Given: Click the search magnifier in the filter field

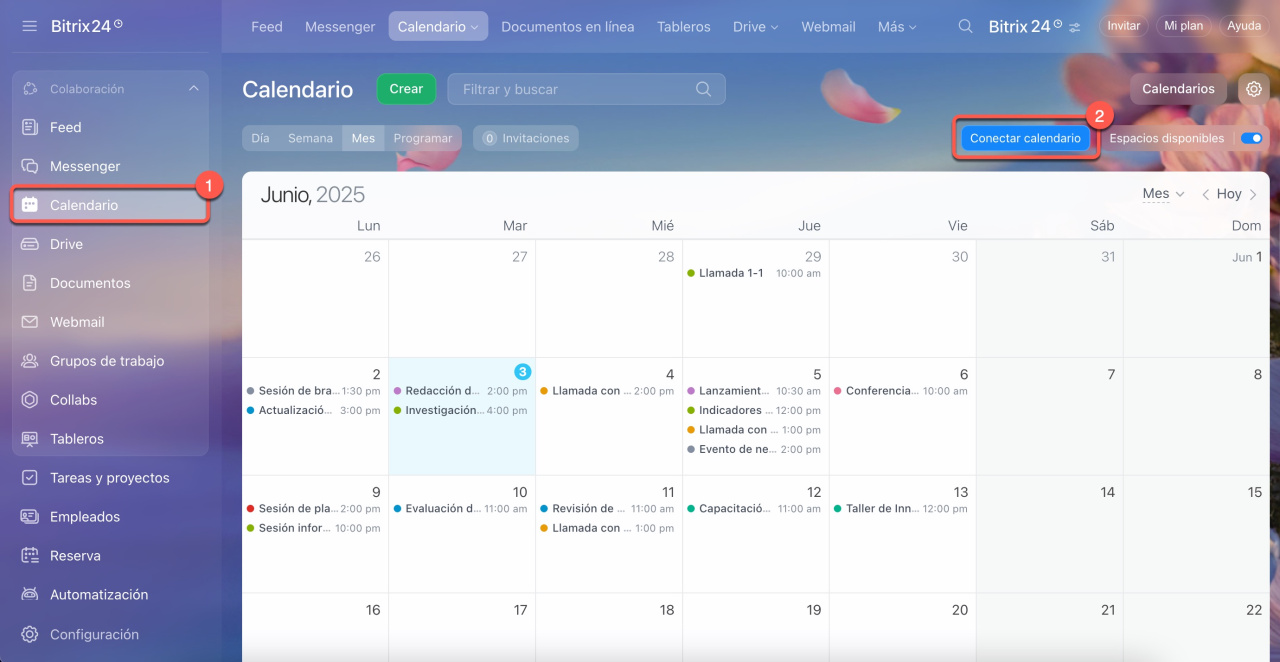Looking at the screenshot, I should [x=704, y=89].
